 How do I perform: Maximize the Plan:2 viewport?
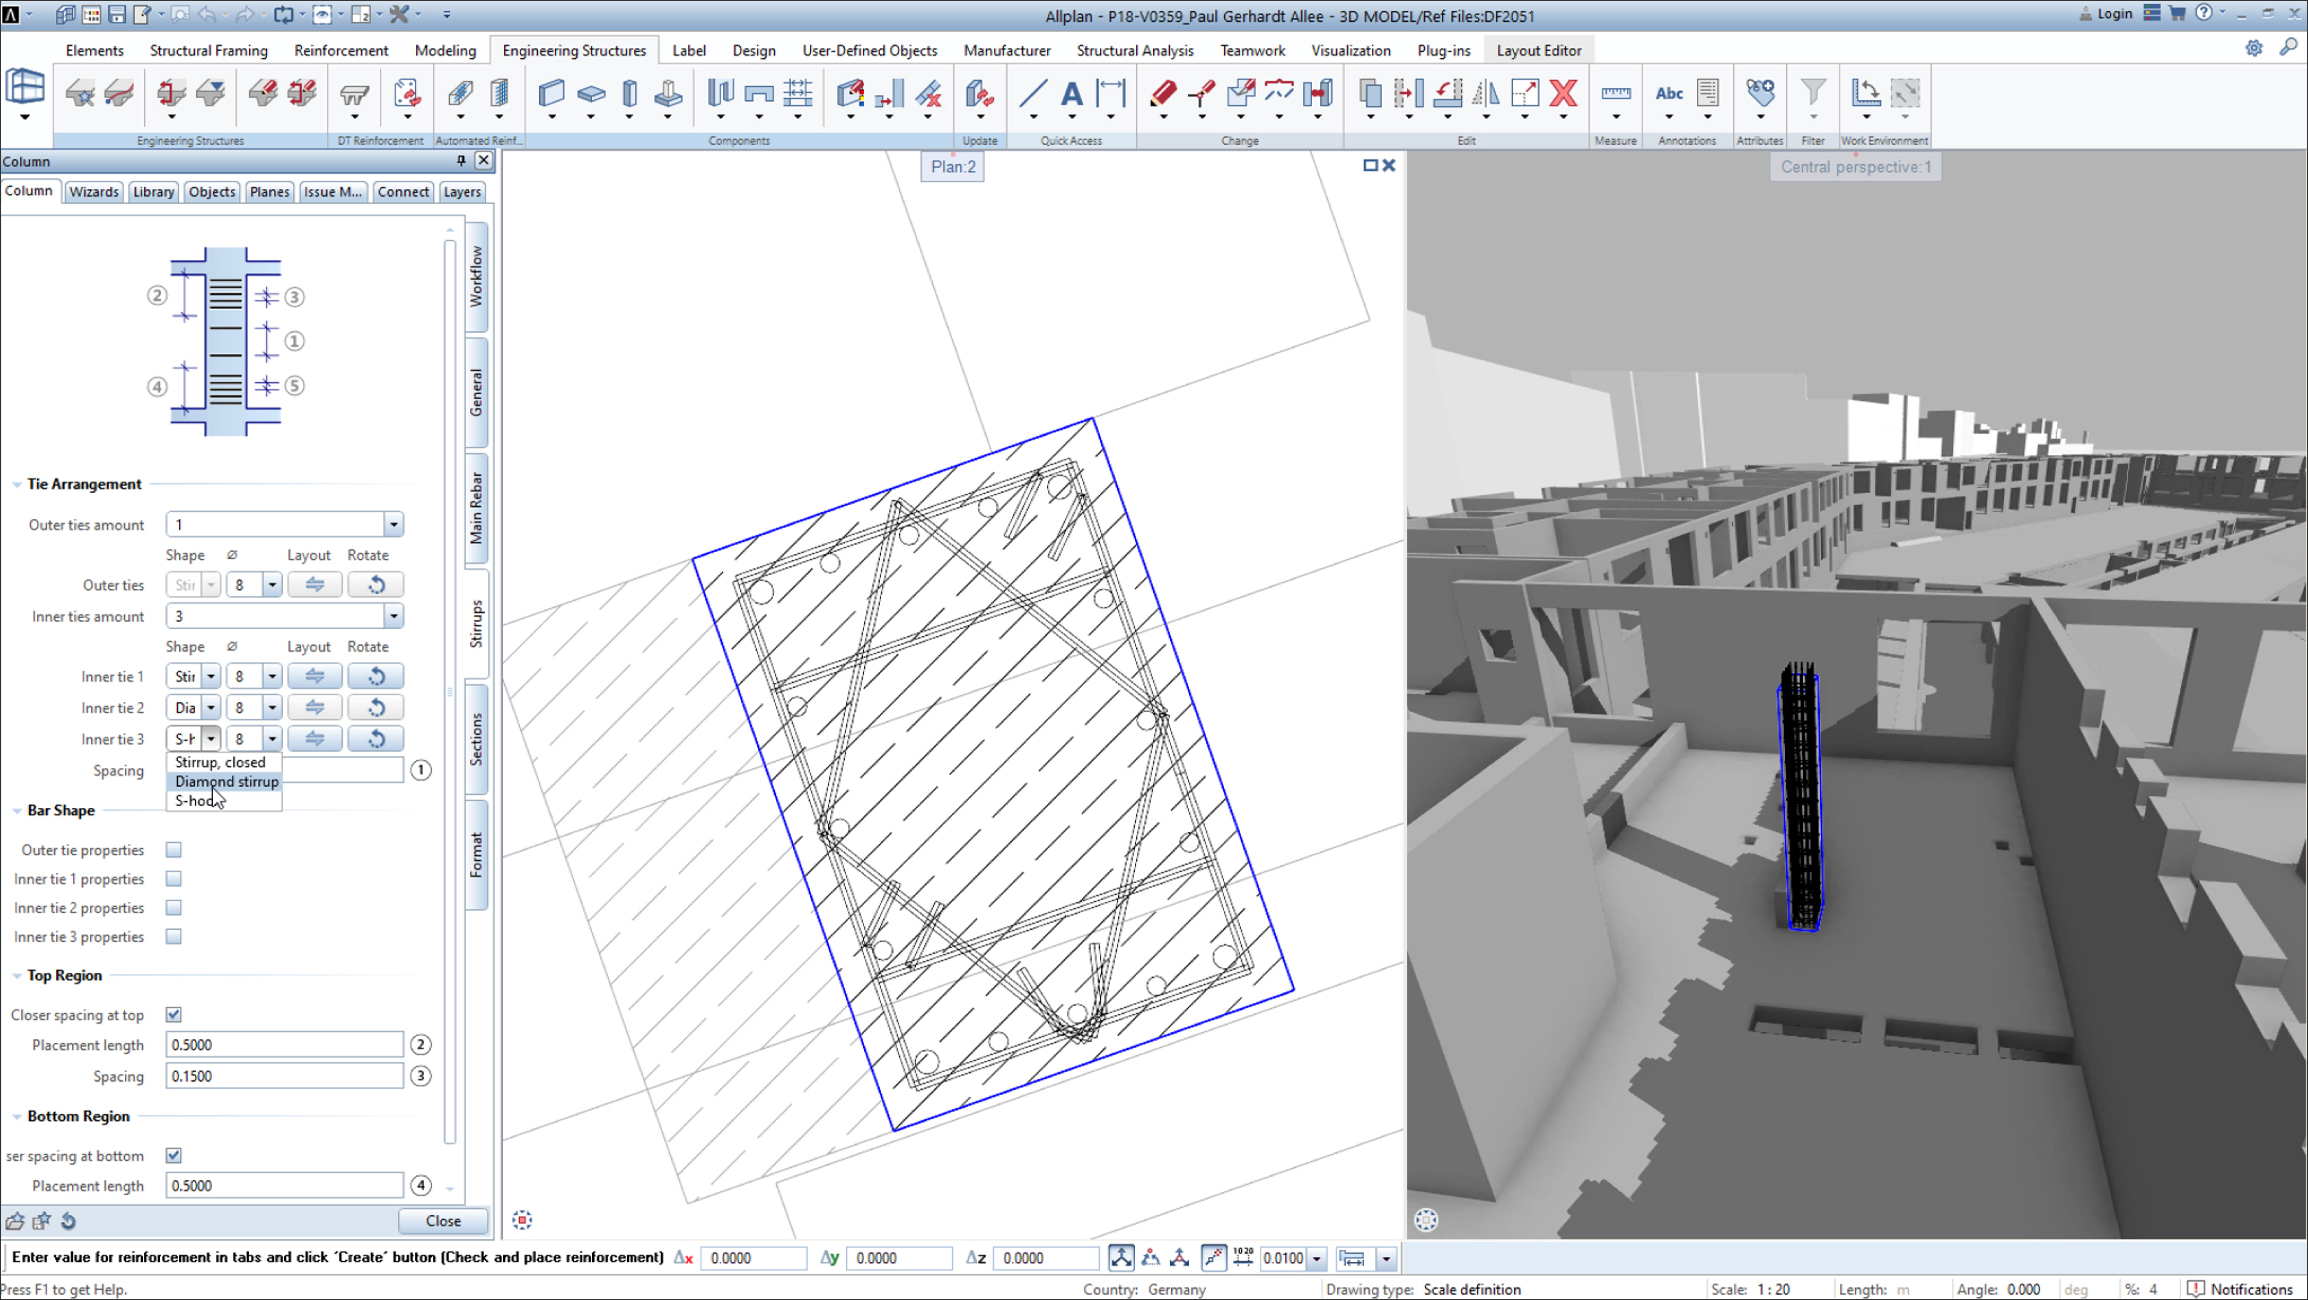[x=1370, y=165]
